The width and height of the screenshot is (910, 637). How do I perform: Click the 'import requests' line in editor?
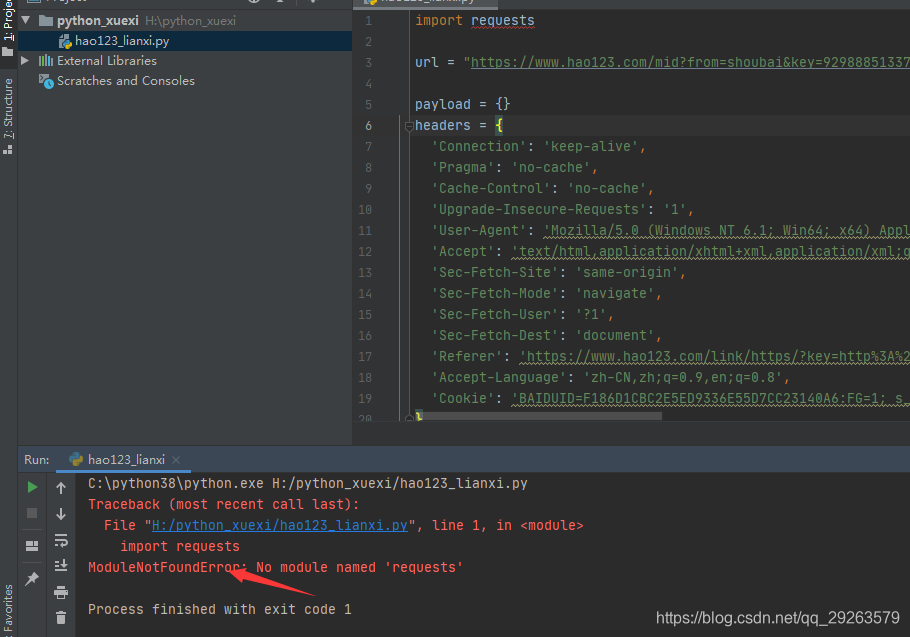click(474, 20)
